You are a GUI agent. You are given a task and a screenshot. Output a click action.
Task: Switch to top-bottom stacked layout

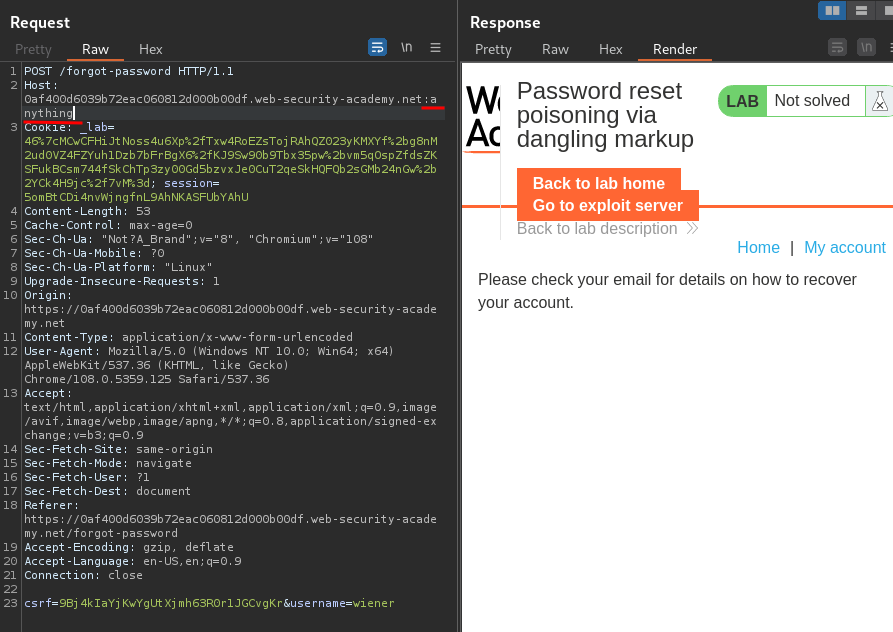(861, 10)
